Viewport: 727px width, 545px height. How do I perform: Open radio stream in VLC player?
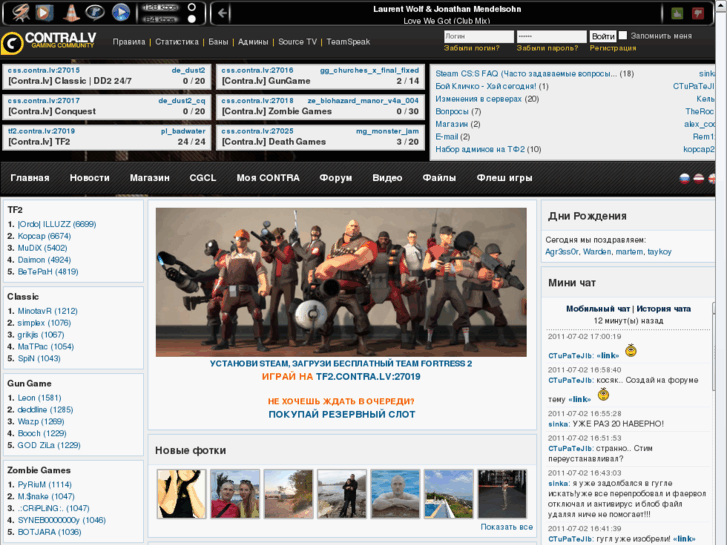click(x=71, y=13)
